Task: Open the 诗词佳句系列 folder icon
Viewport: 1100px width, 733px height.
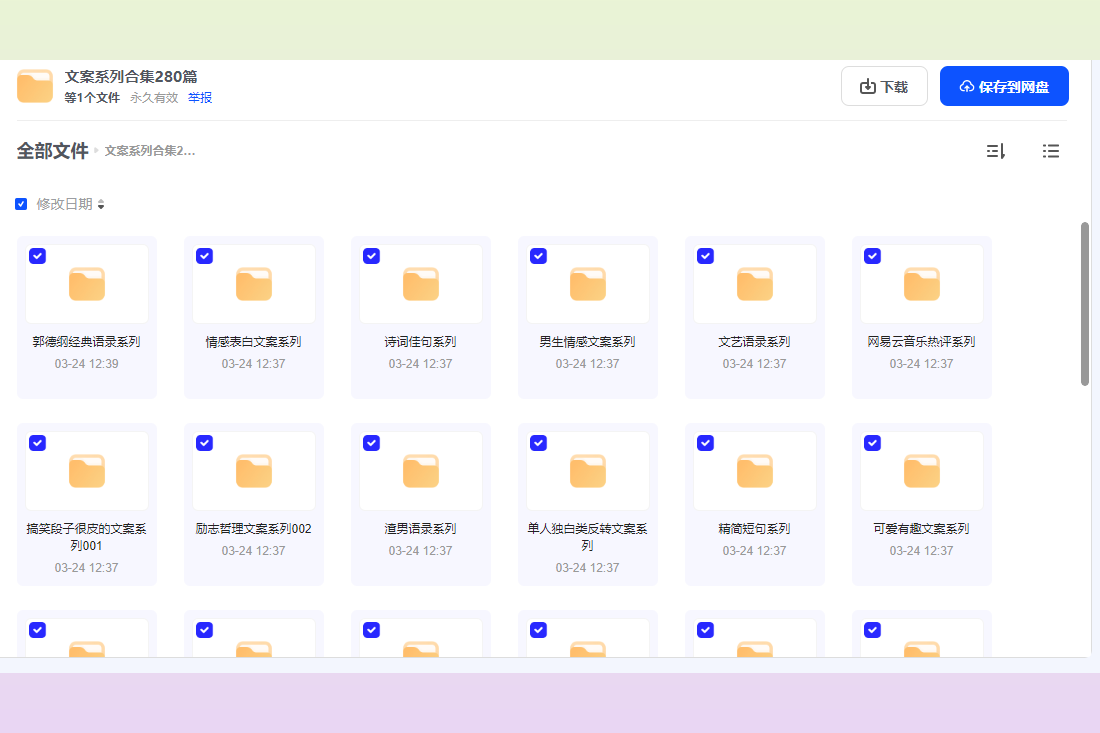Action: point(421,284)
